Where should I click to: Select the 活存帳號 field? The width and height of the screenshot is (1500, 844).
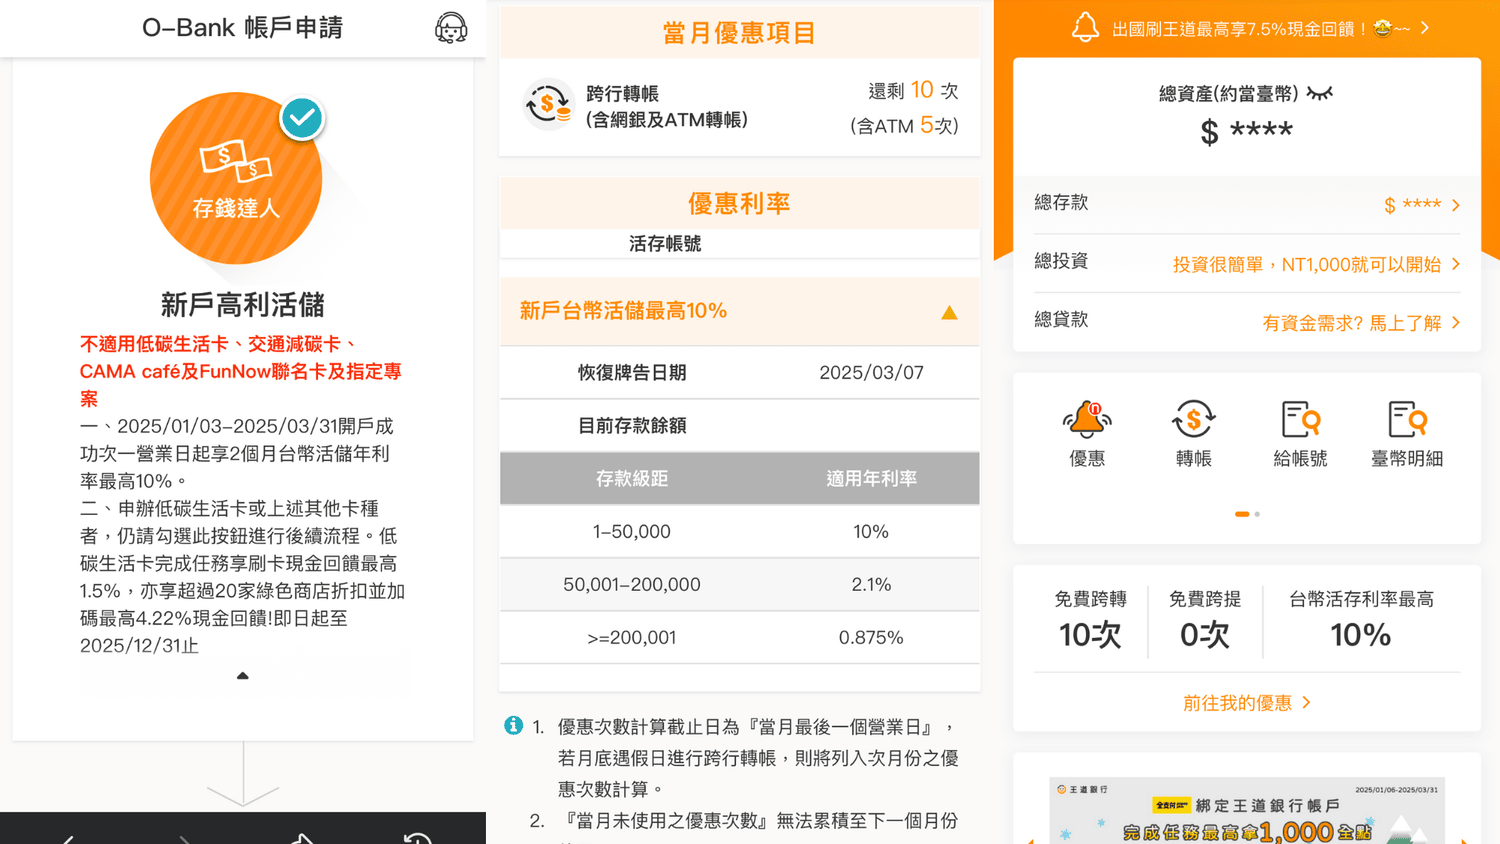click(739, 244)
